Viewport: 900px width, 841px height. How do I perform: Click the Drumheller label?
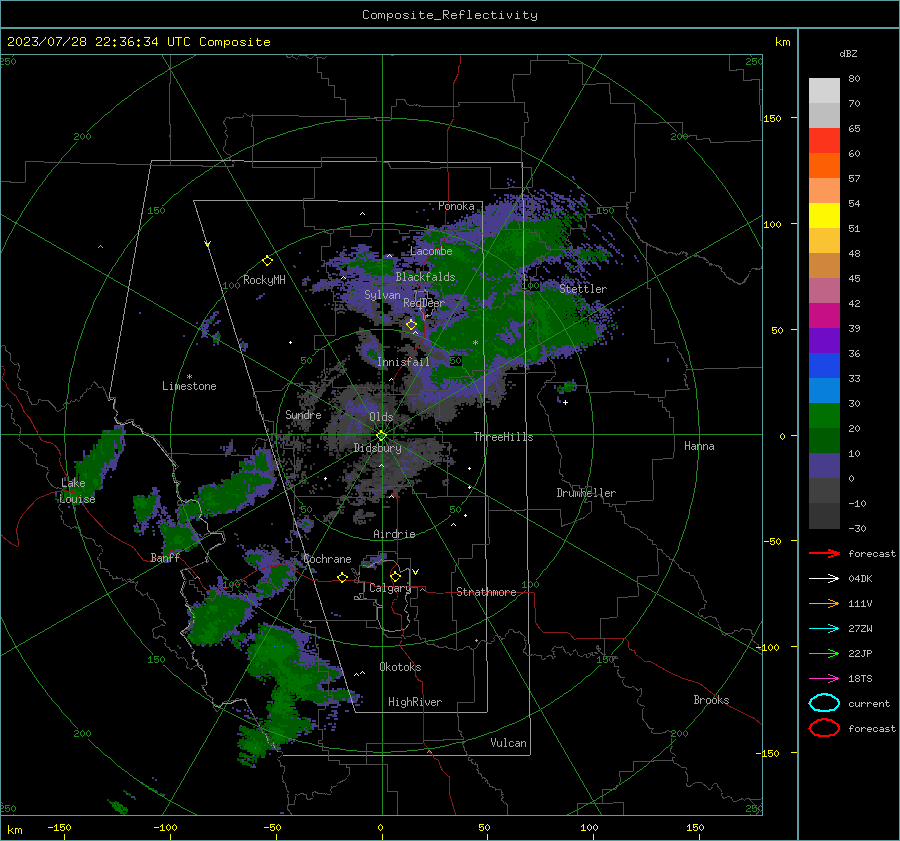586,493
